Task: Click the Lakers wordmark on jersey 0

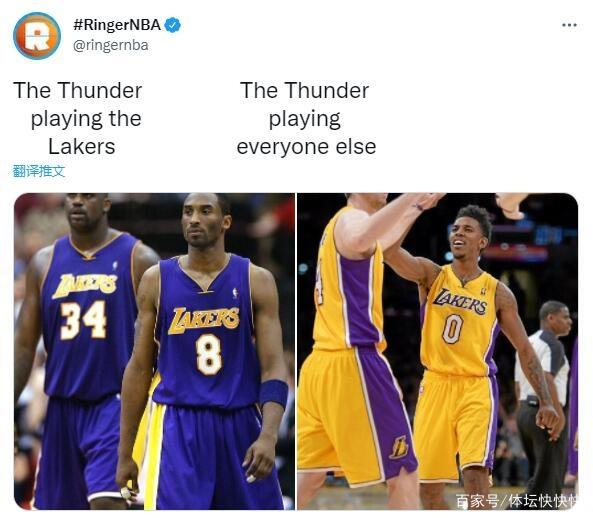Action: pos(460,301)
